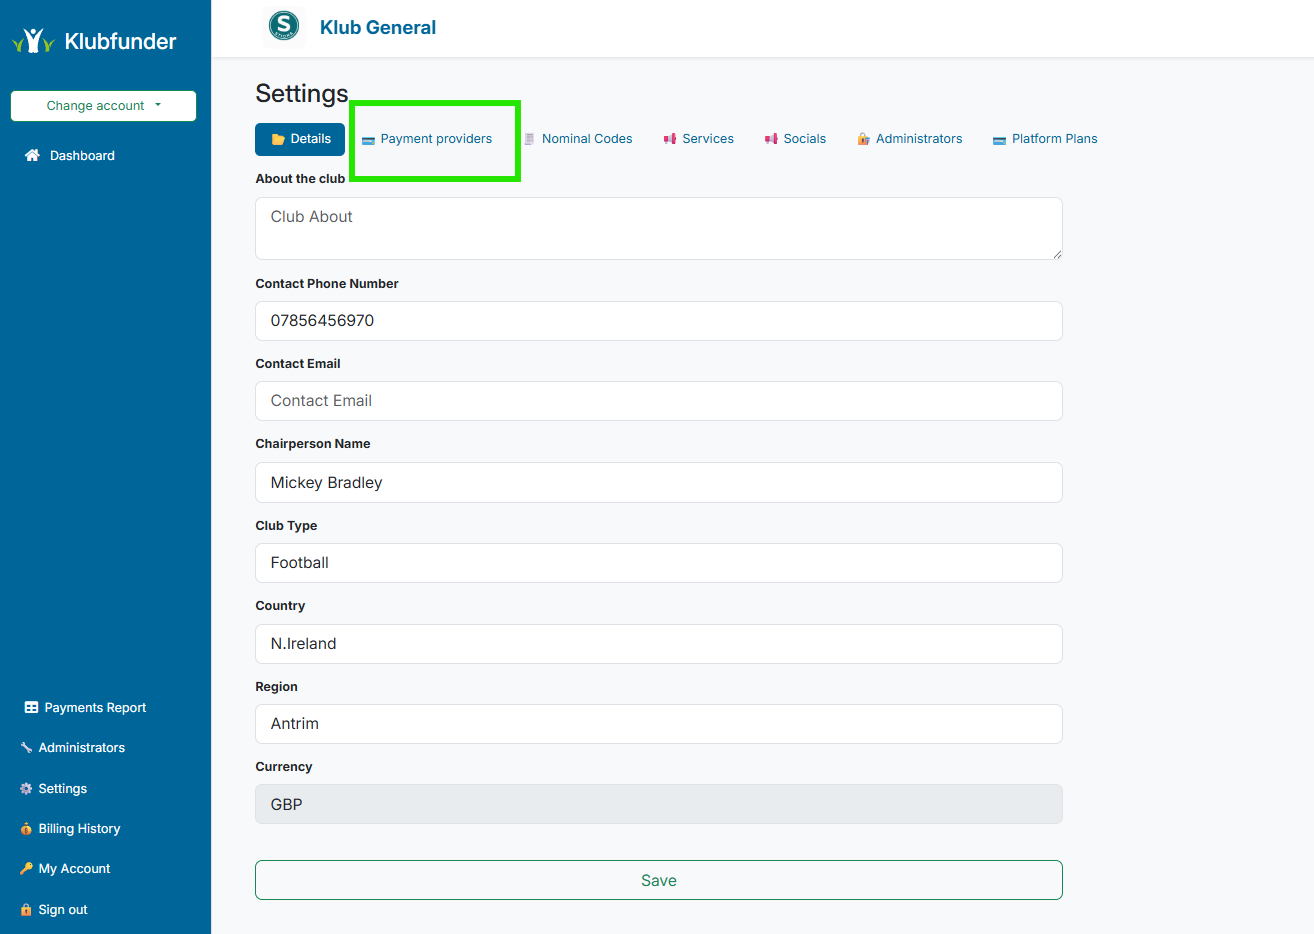The image size is (1314, 934).
Task: Click the My Account wrench icon
Action: pos(26,868)
